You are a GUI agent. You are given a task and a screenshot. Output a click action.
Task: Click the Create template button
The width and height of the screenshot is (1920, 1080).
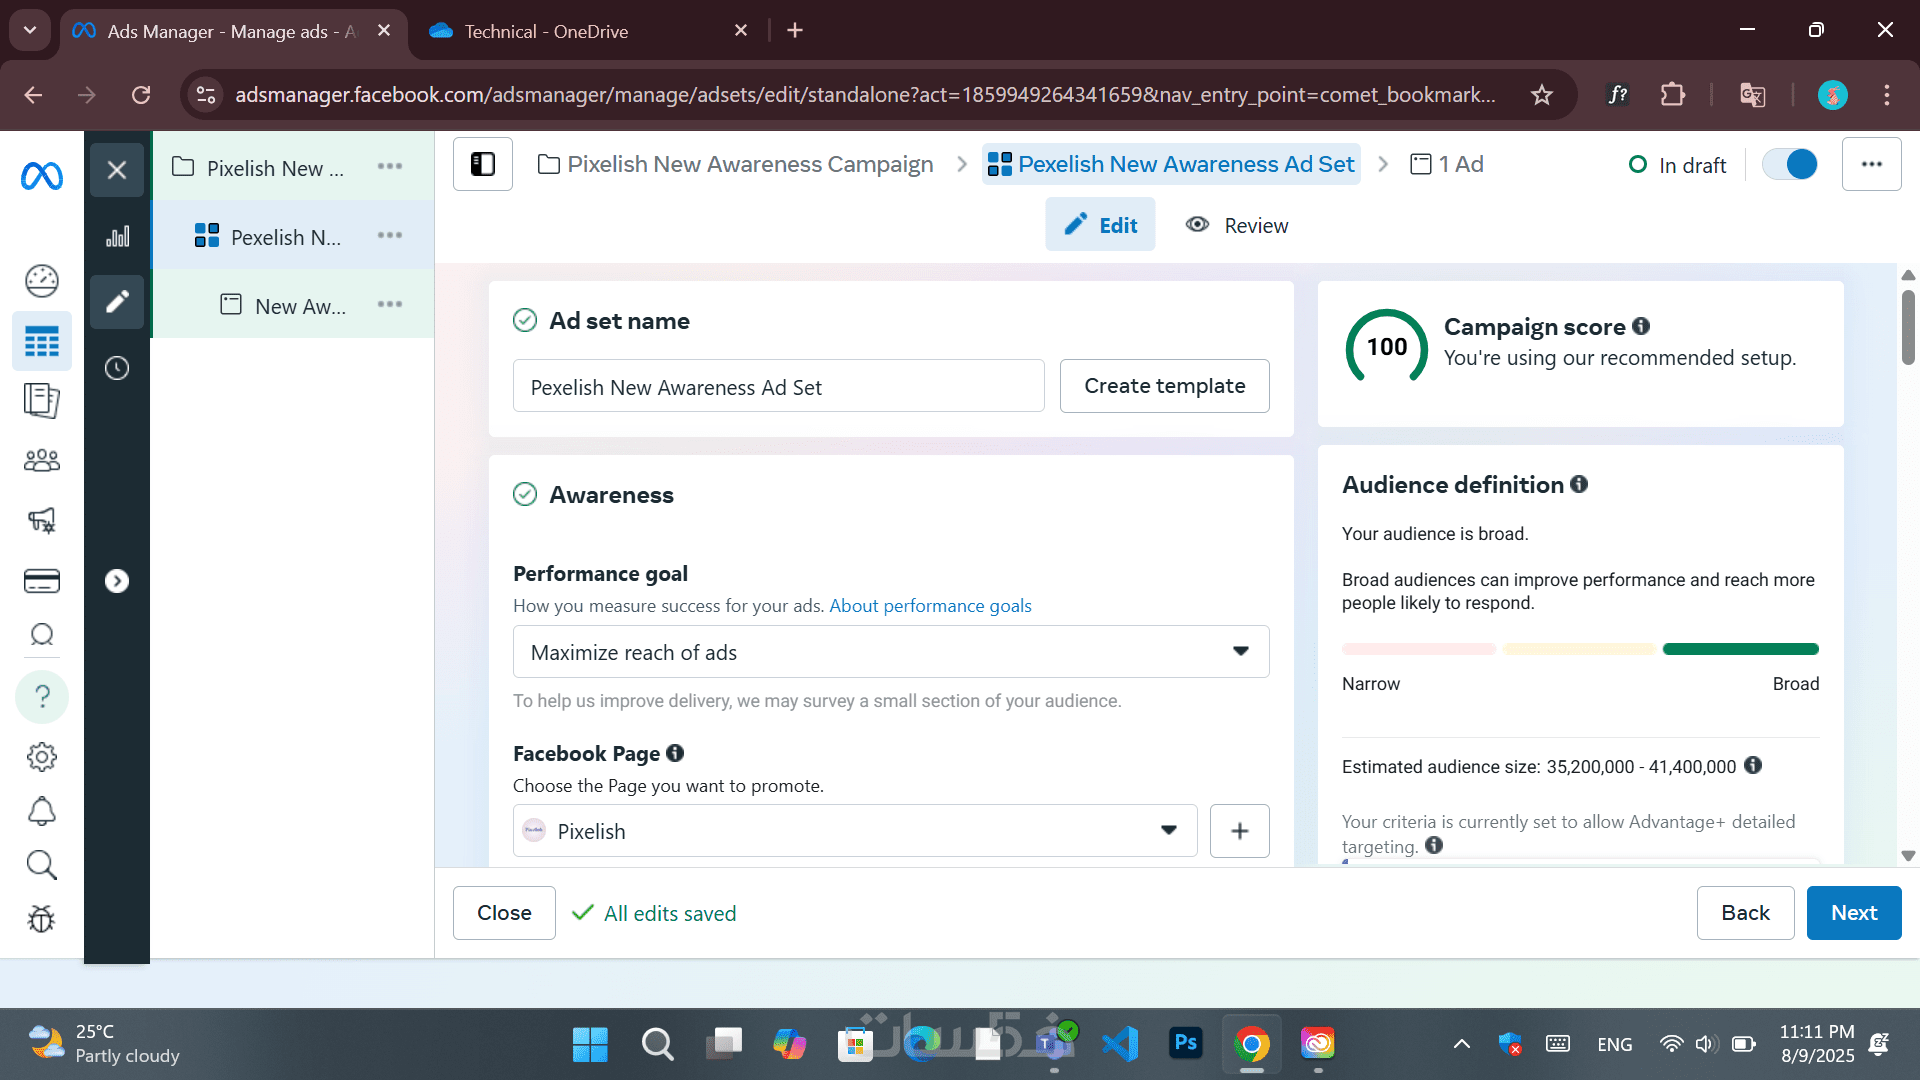tap(1164, 386)
